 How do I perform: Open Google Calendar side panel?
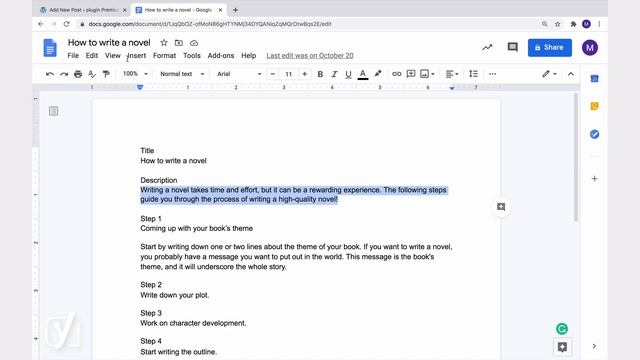[x=594, y=78]
